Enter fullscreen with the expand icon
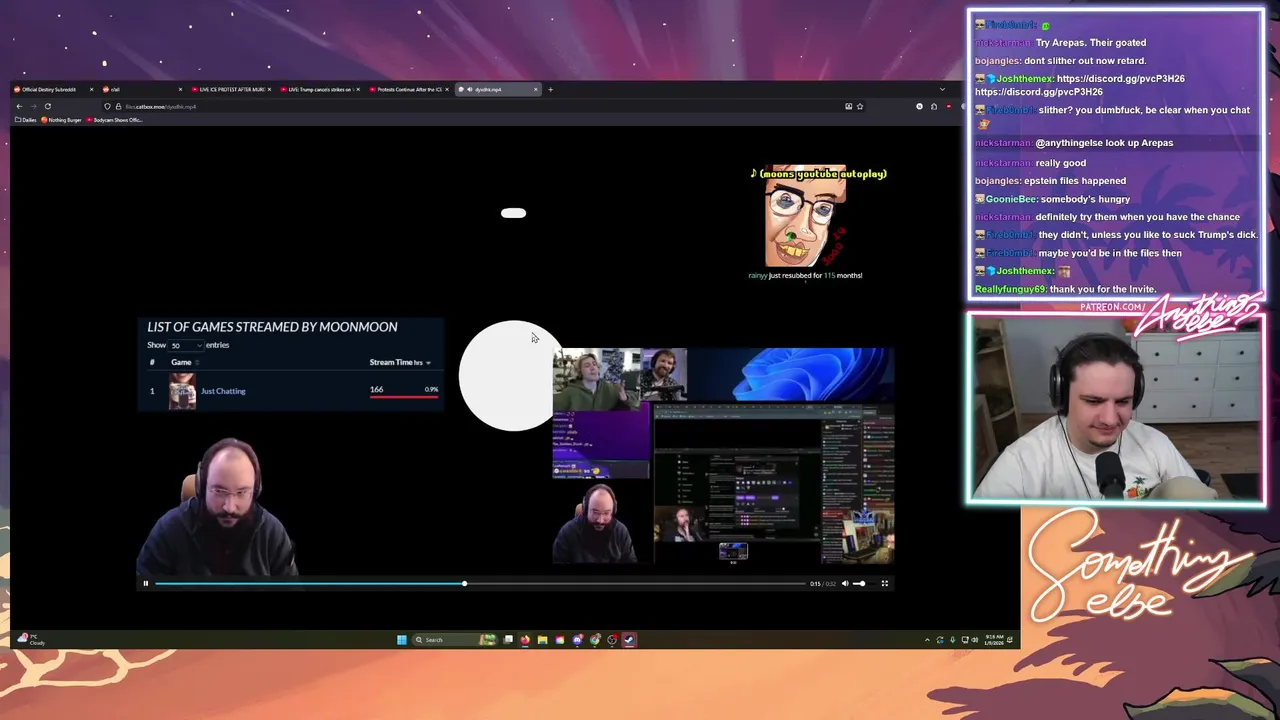This screenshot has height=720, width=1280. tap(885, 583)
